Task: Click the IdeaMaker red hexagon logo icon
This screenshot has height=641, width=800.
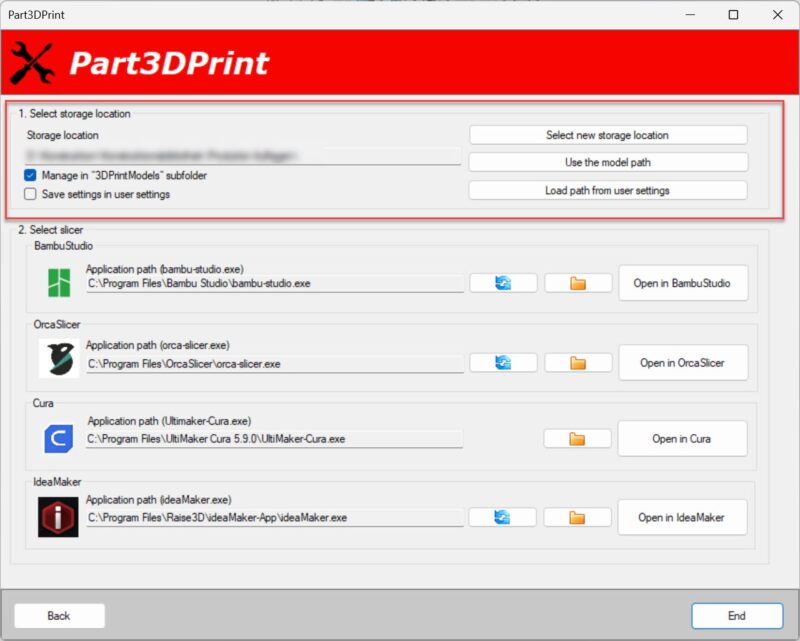Action: 58,517
